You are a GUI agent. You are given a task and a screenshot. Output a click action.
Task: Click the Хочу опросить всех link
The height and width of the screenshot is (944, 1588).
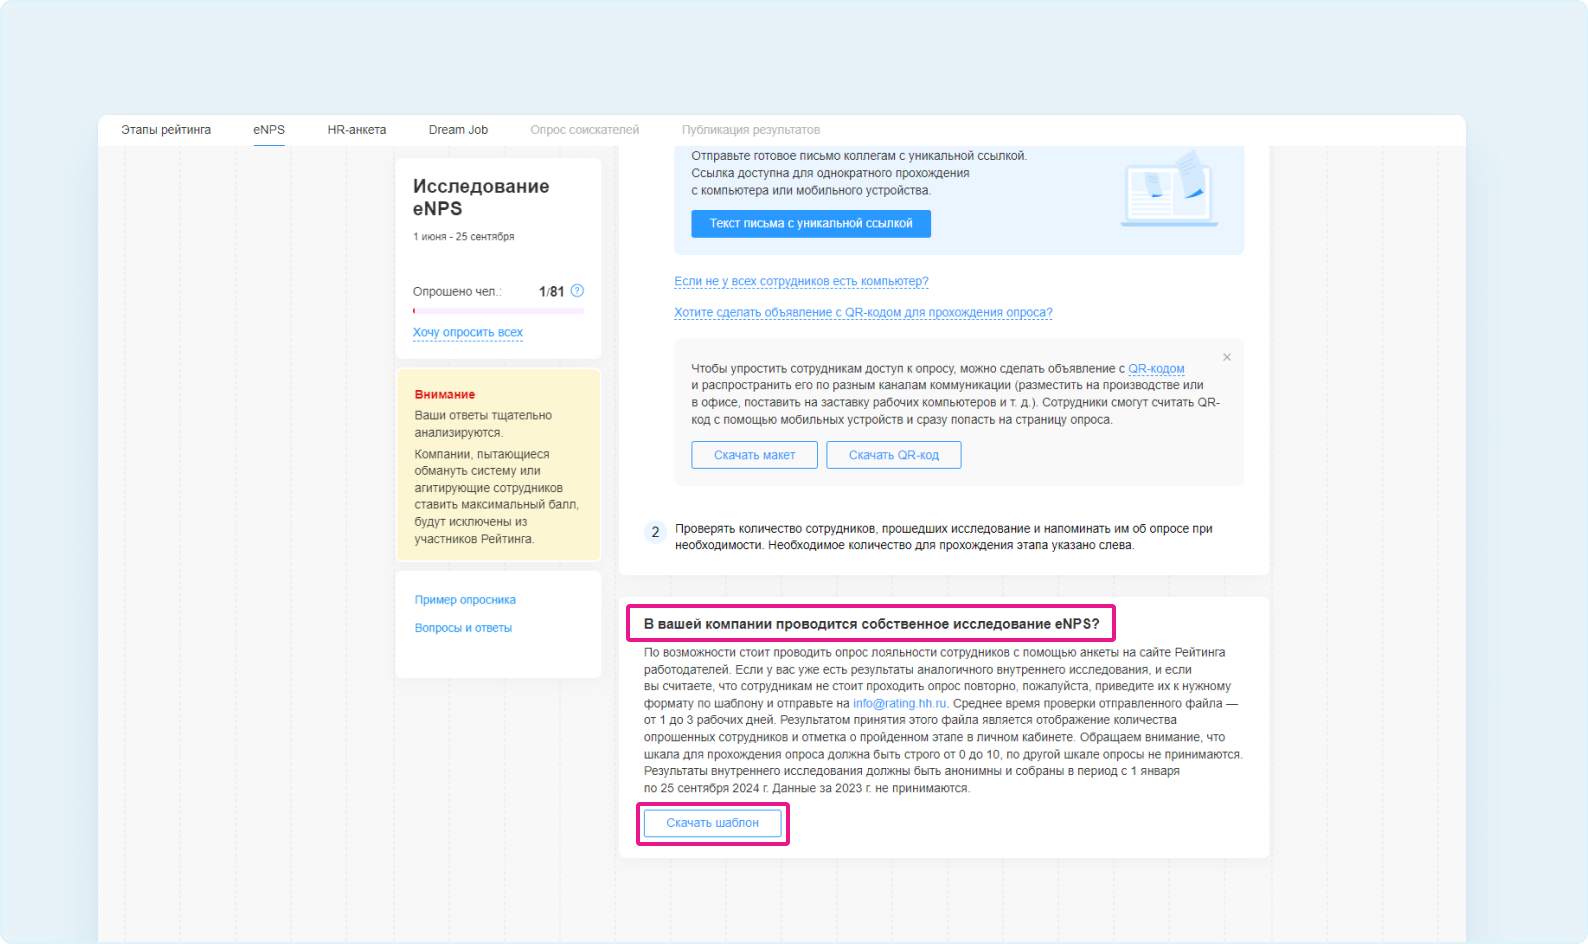coord(468,333)
